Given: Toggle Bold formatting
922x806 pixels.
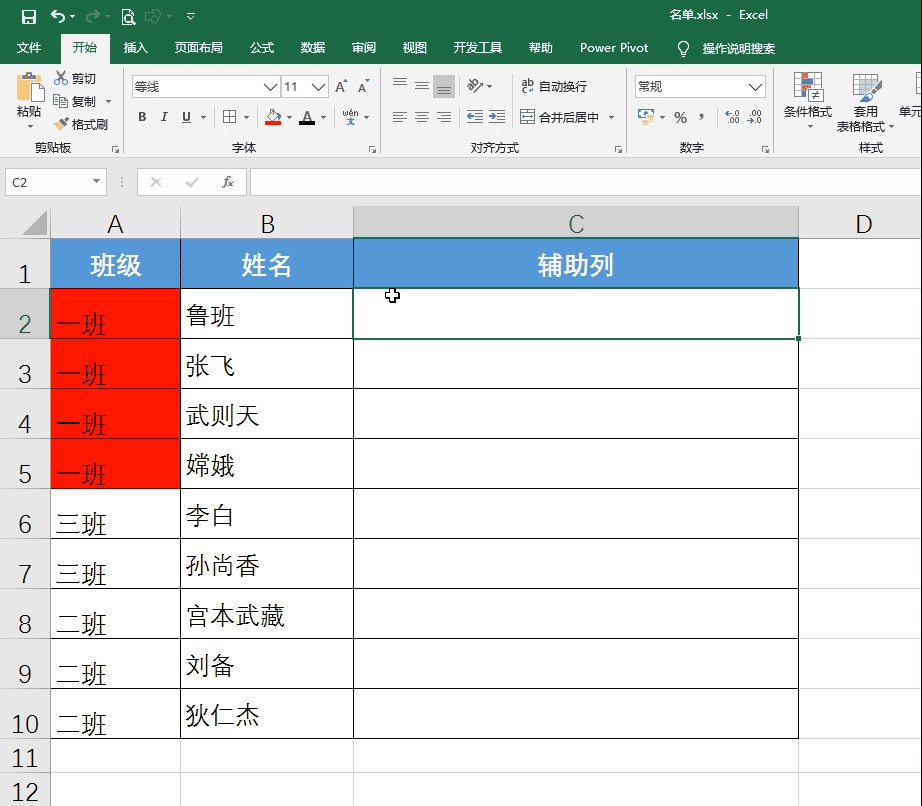Looking at the screenshot, I should point(141,117).
